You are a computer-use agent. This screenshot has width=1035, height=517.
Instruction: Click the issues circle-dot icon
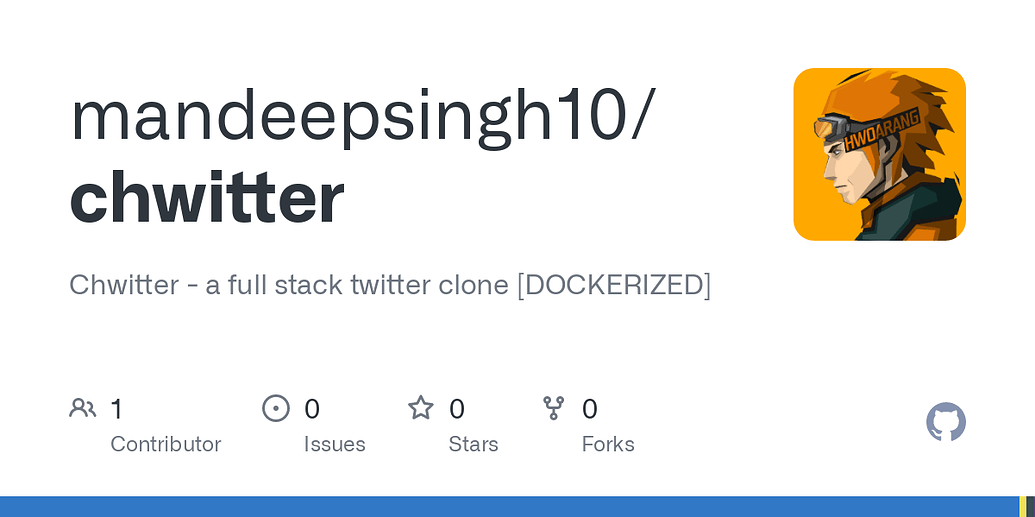(x=275, y=408)
